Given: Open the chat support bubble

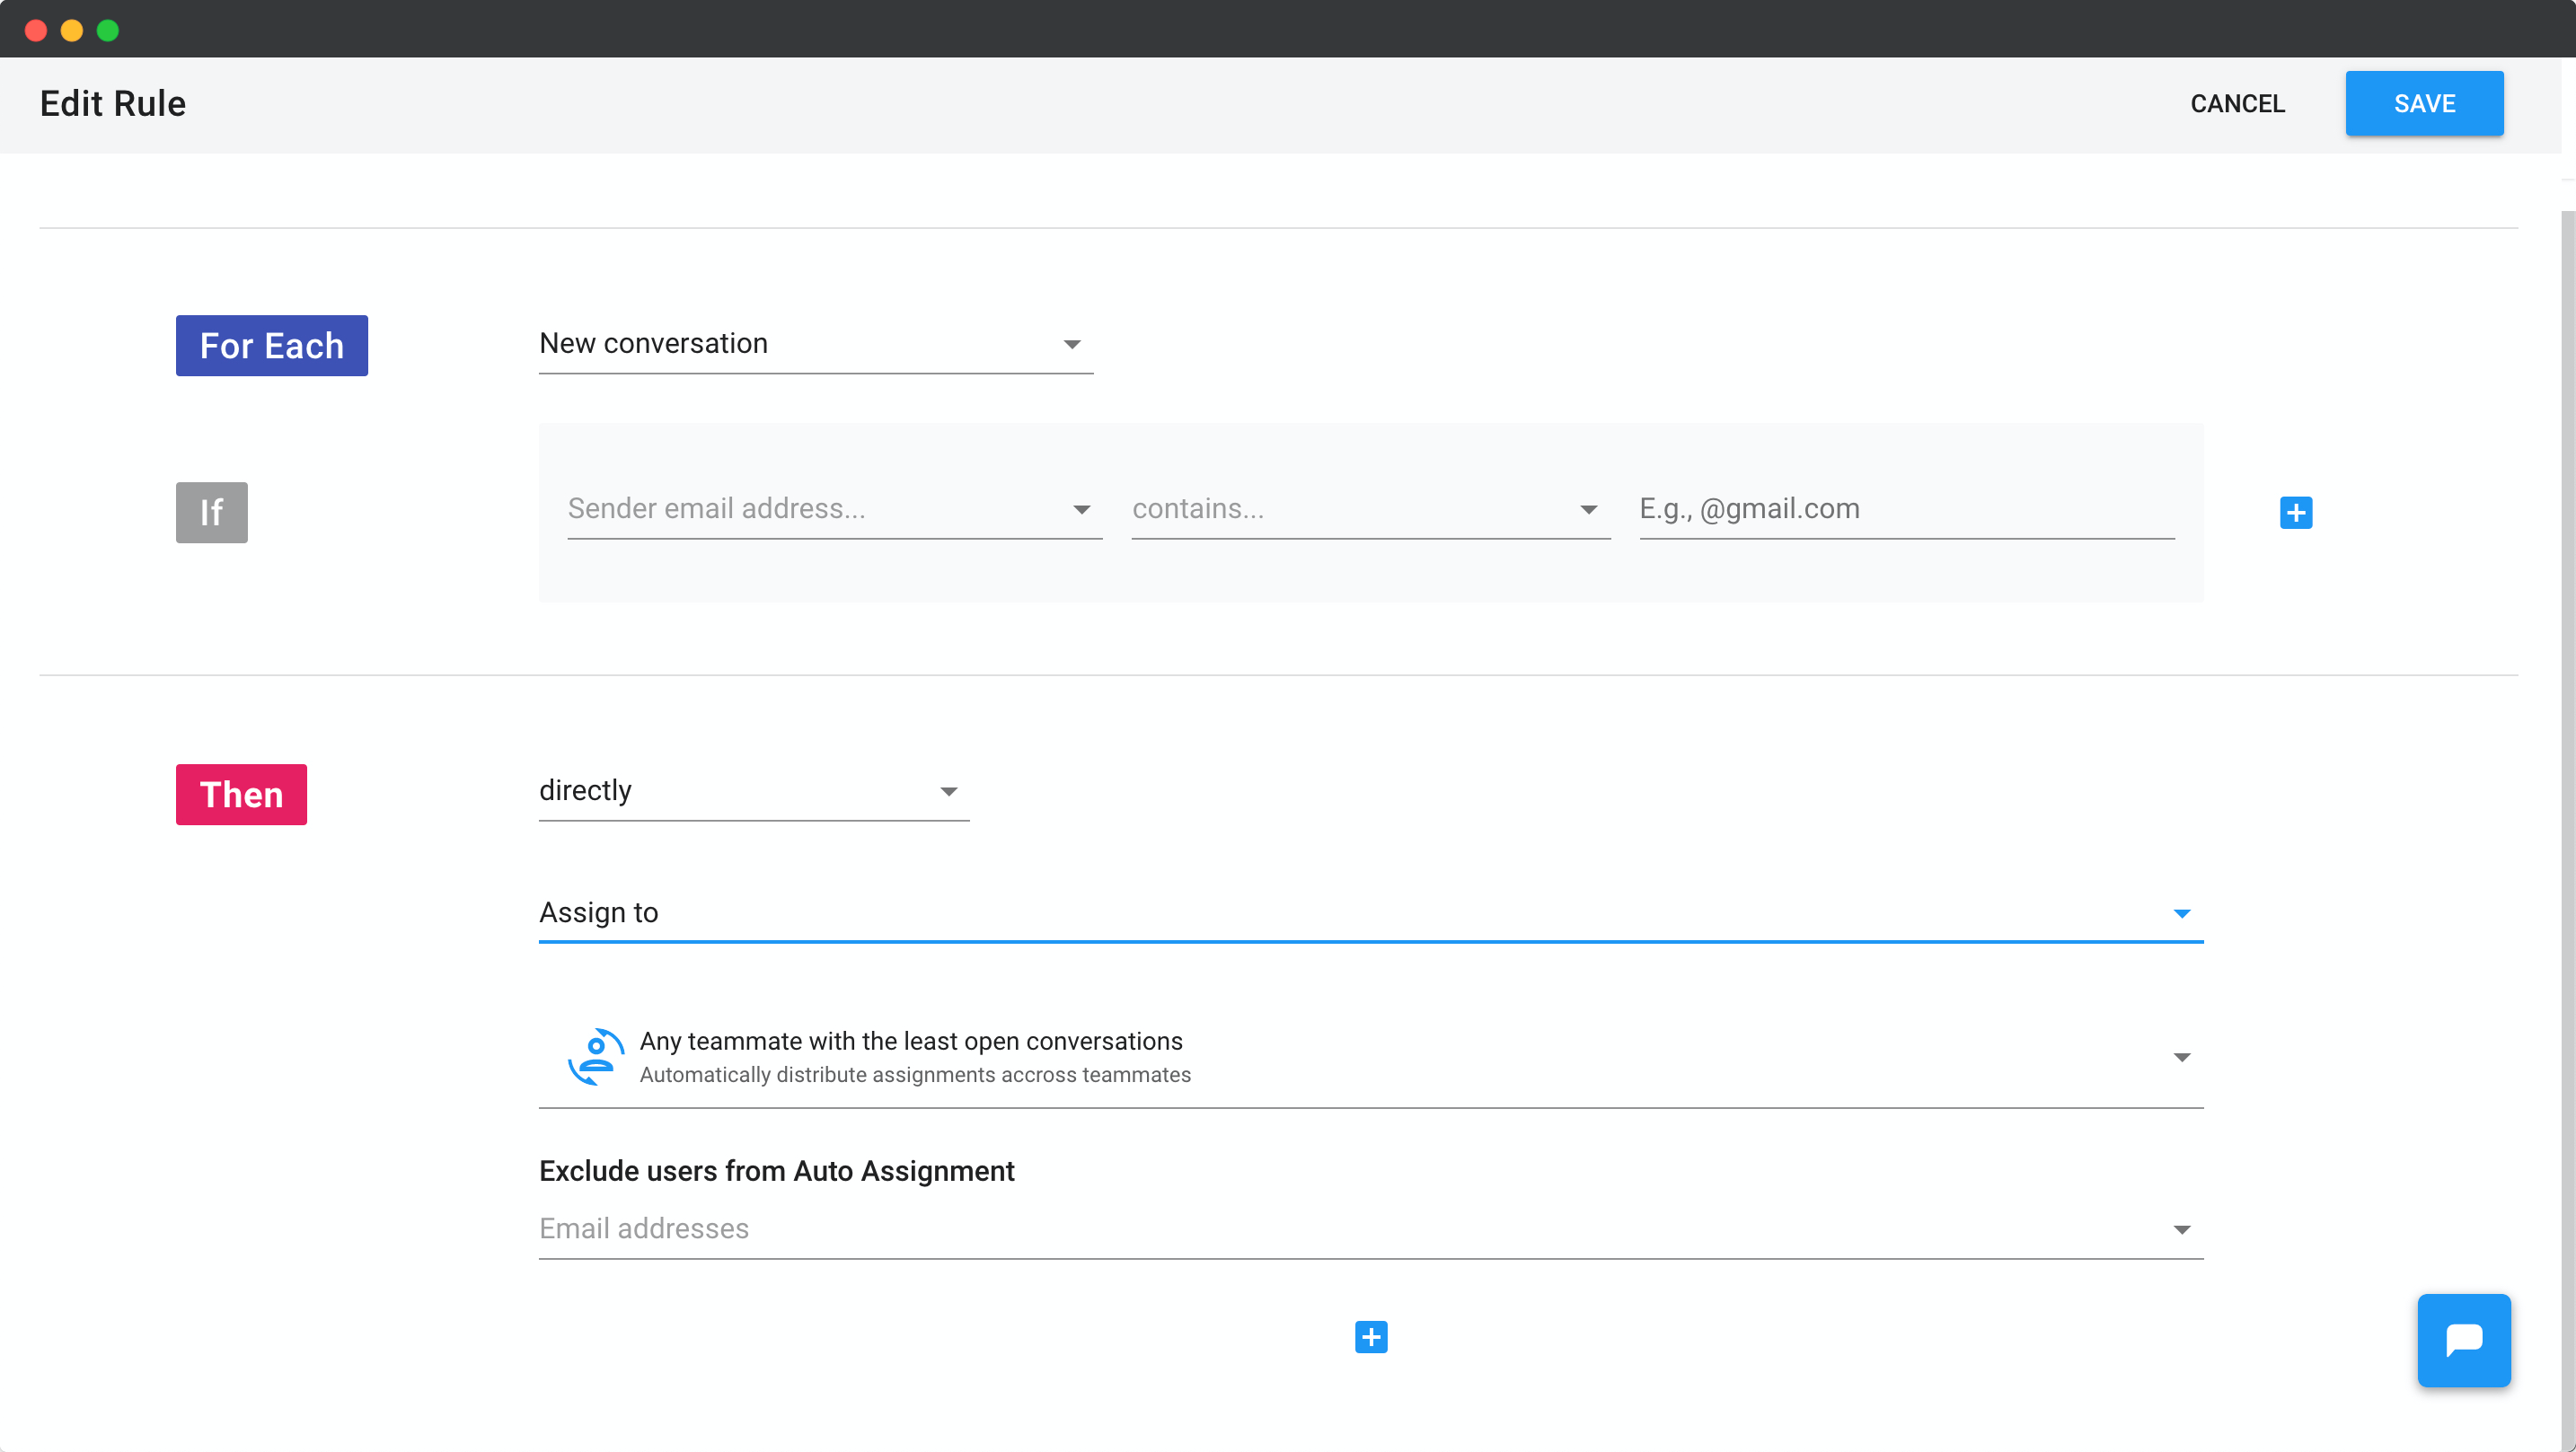Looking at the screenshot, I should pos(2463,1339).
